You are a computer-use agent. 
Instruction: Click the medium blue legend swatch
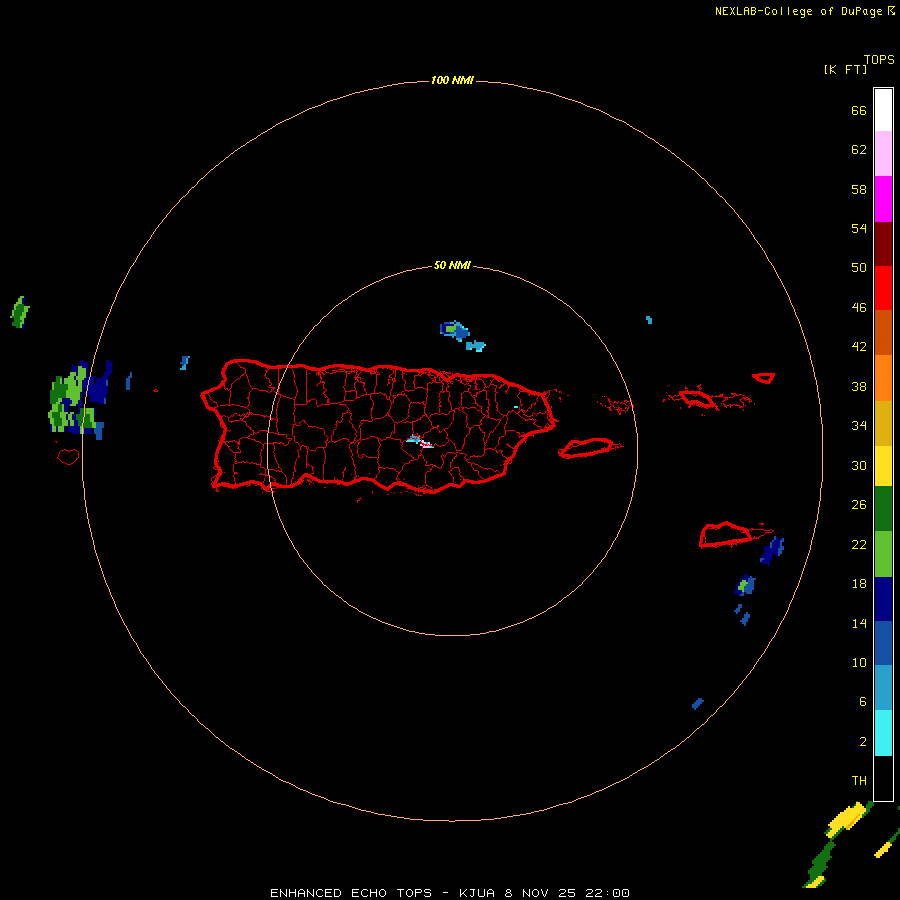(883, 643)
